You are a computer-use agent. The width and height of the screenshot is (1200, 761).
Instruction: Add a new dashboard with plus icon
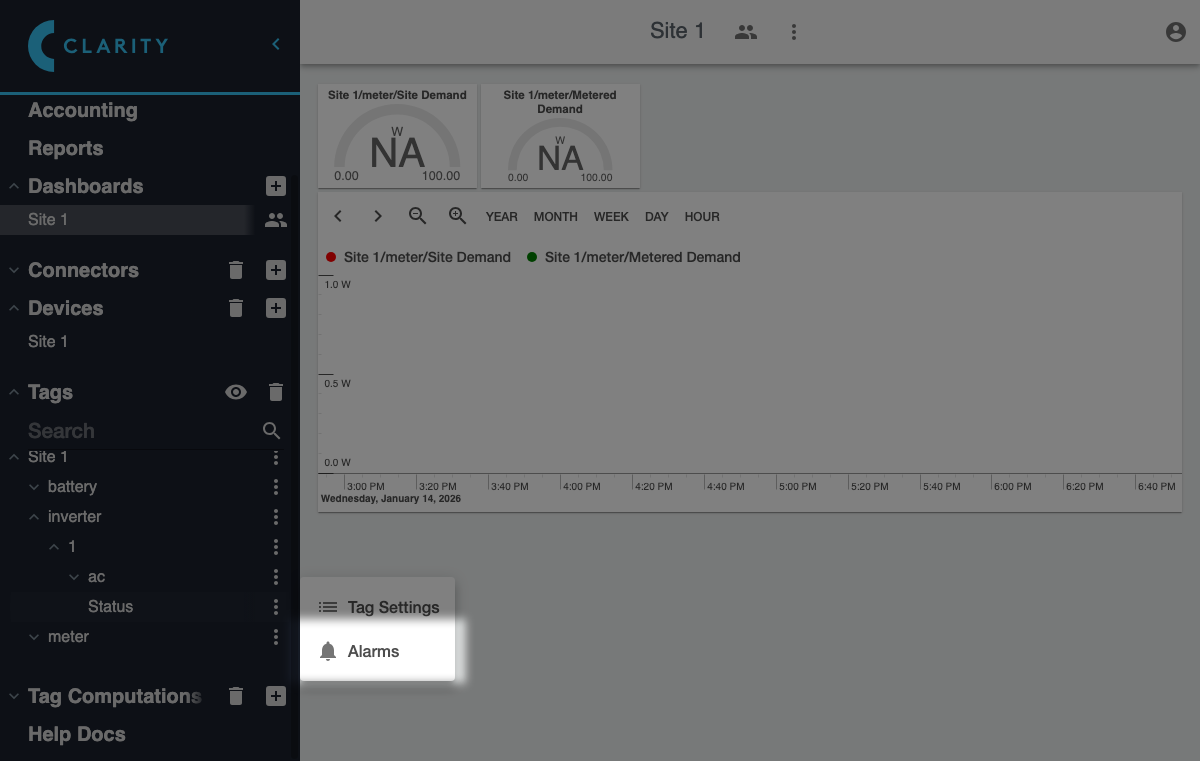pyautogui.click(x=276, y=186)
